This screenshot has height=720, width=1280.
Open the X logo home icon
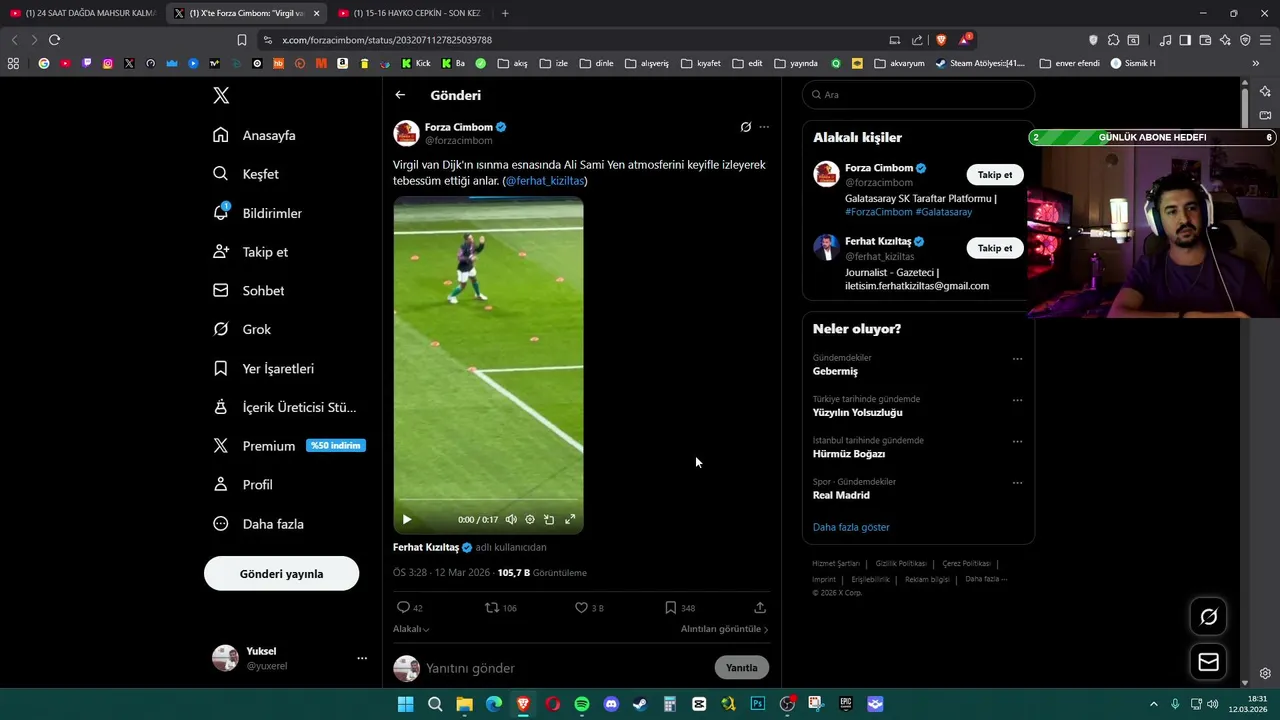click(221, 95)
